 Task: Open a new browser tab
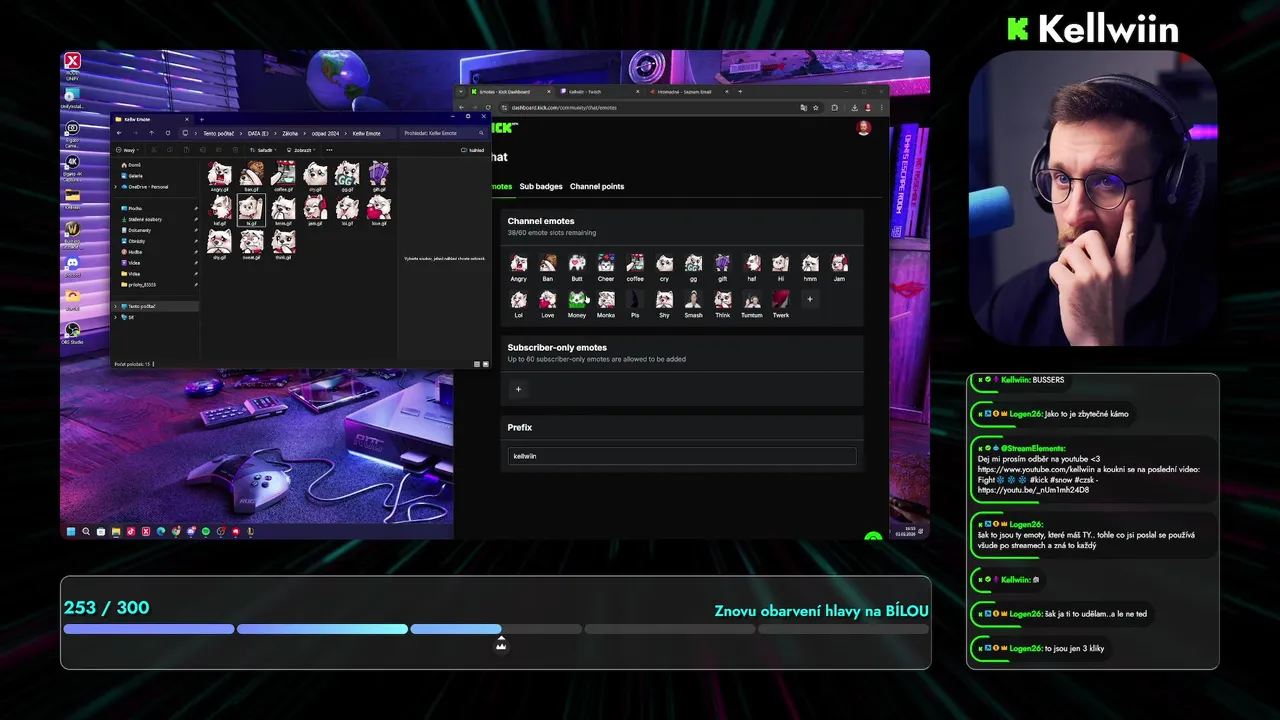click(x=741, y=91)
